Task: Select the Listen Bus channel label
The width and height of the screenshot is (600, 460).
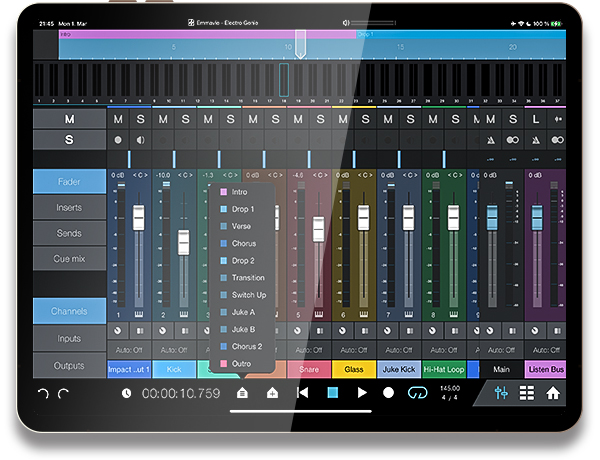Action: pos(546,369)
